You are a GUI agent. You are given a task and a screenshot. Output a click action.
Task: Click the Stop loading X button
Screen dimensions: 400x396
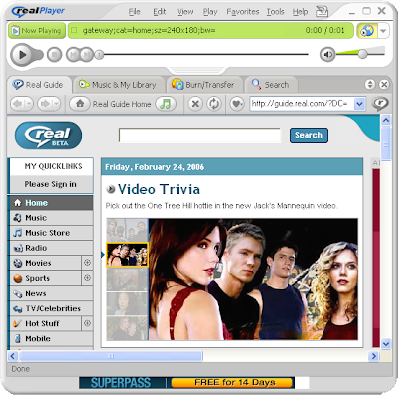tap(195, 104)
